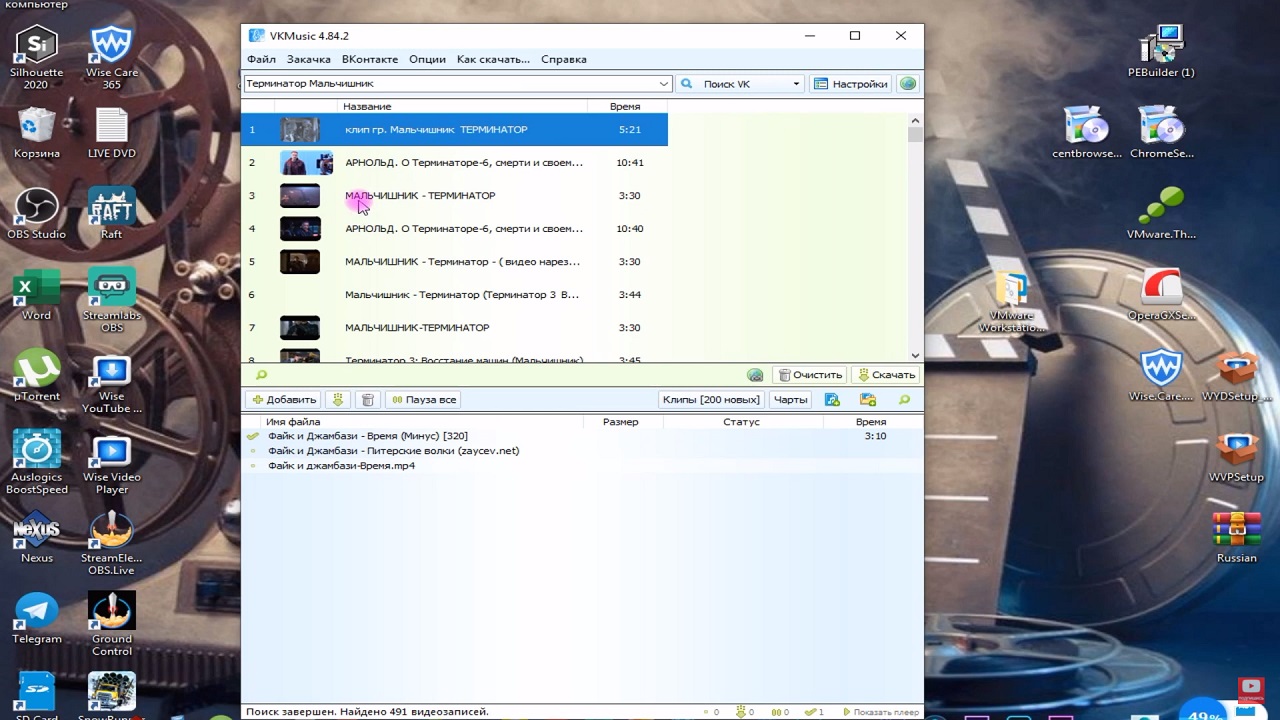Click Показать плеер in status bar
The width and height of the screenshot is (1280, 720).
point(881,712)
